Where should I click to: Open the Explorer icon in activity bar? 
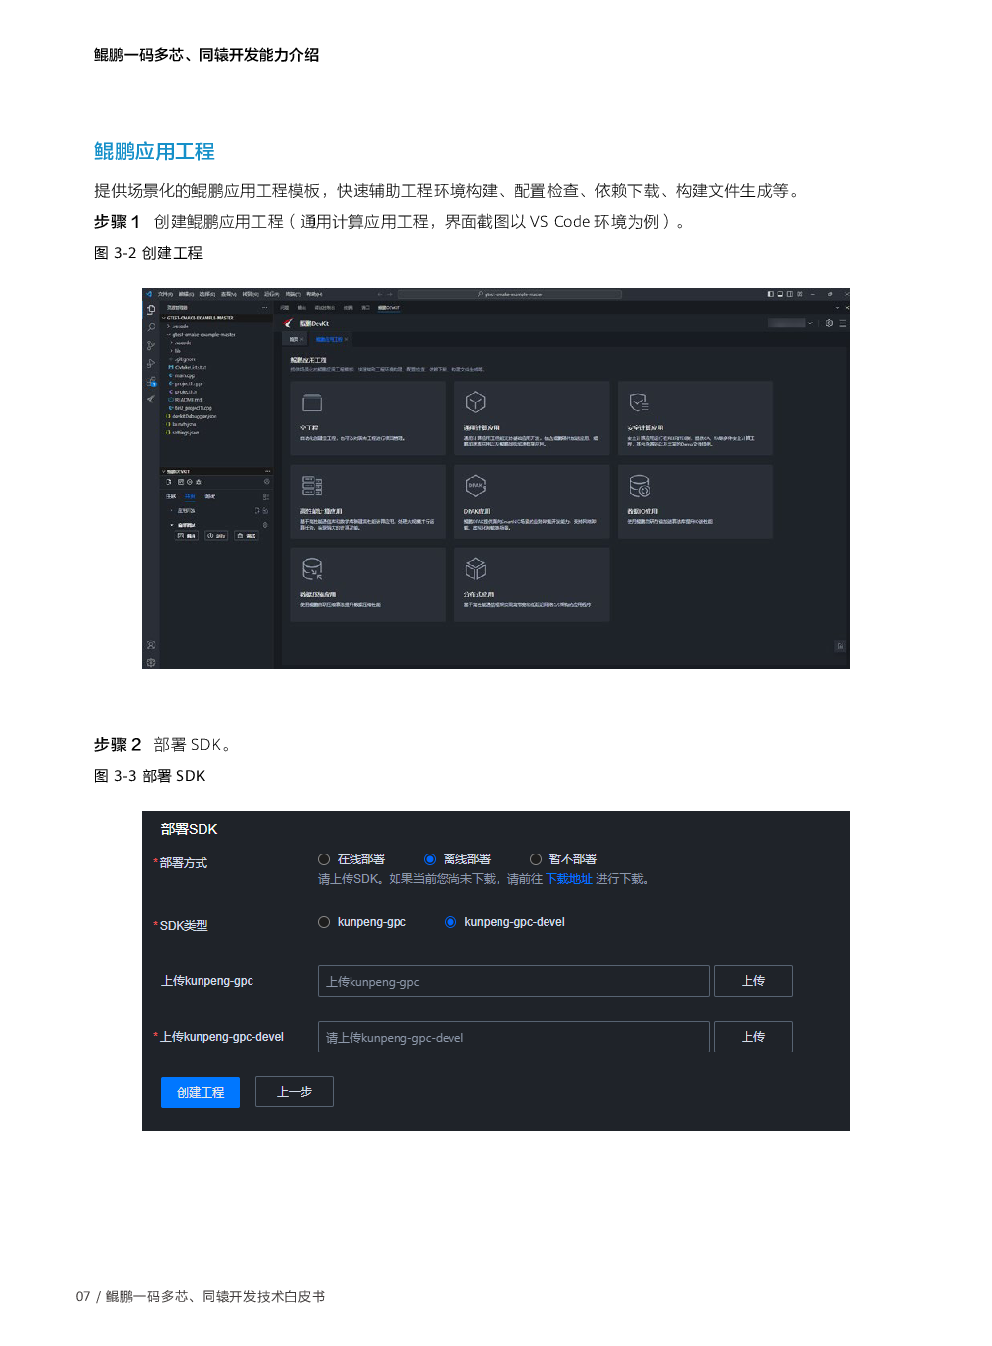point(151,310)
